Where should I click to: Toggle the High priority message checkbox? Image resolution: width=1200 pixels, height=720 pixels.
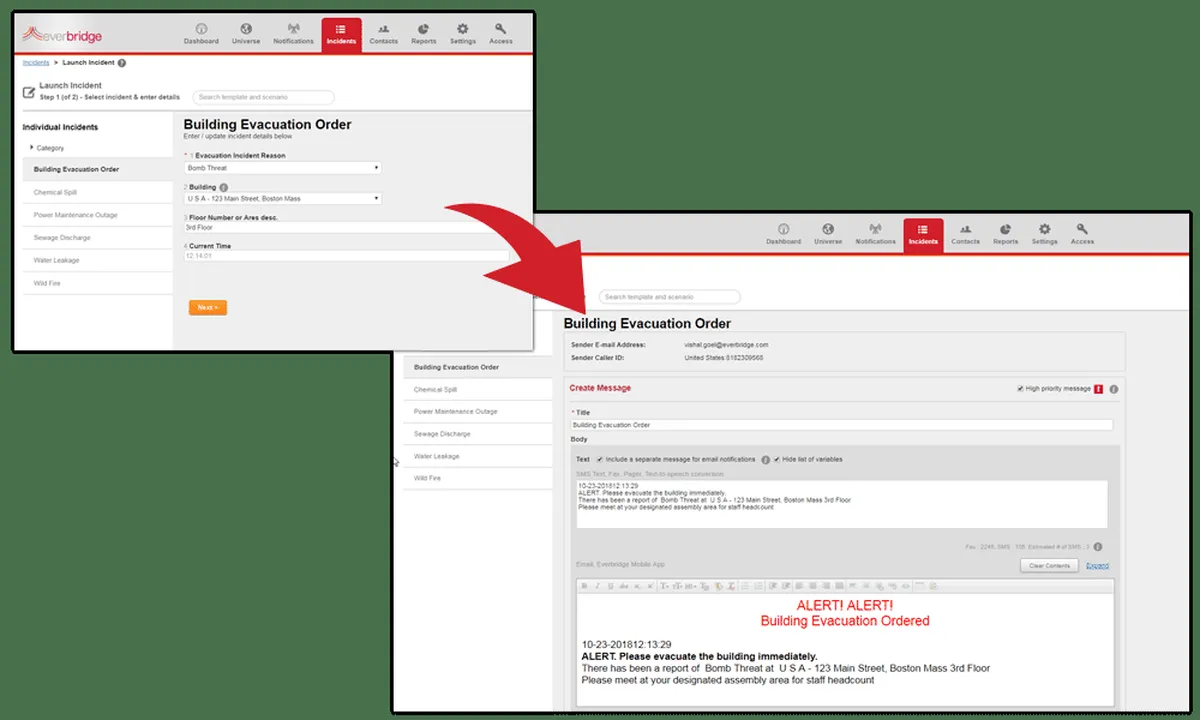pyautogui.click(x=1019, y=388)
